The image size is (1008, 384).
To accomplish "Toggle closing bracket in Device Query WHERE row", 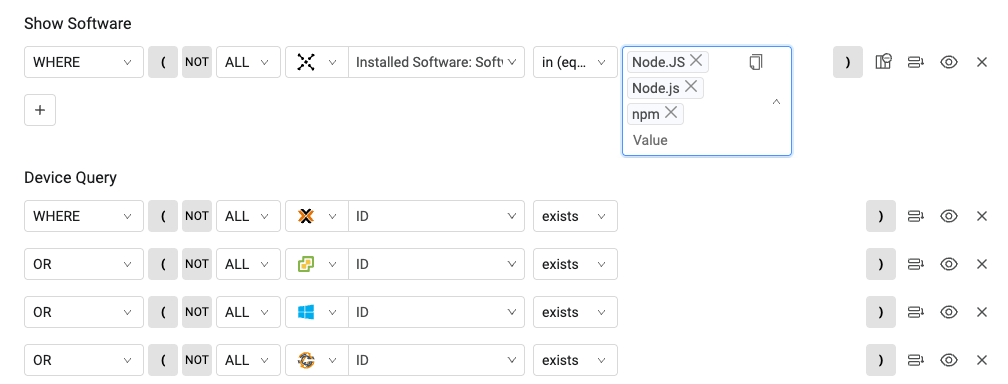I will [880, 216].
